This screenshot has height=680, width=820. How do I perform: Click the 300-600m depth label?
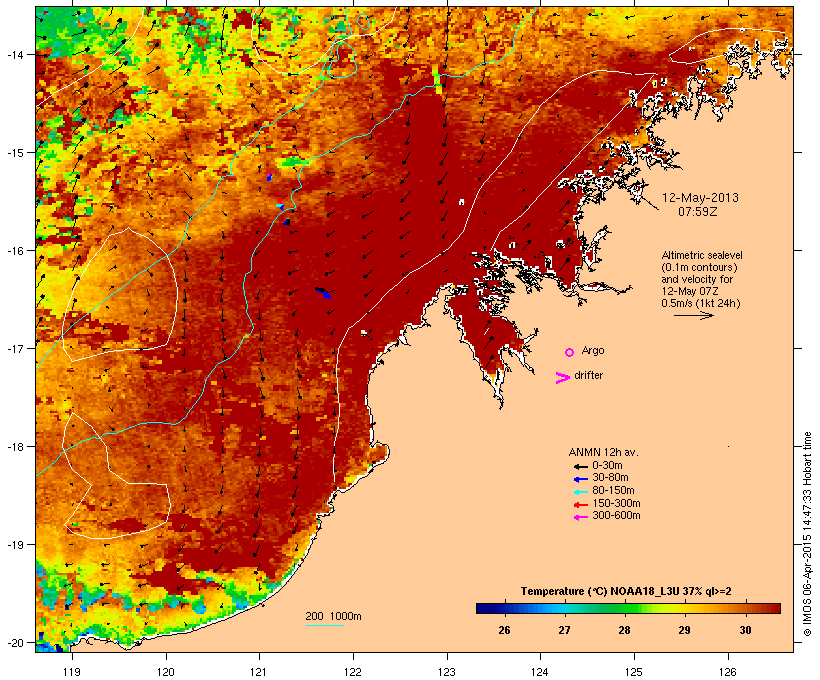[616, 516]
